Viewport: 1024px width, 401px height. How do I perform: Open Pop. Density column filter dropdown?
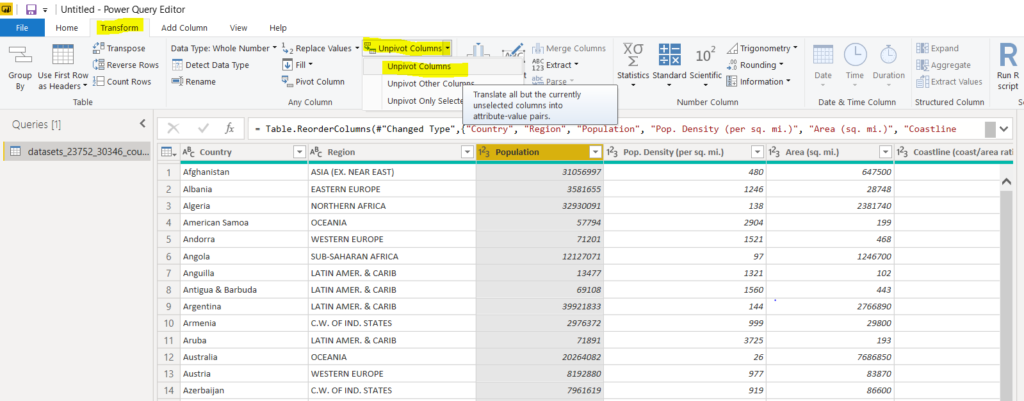pos(757,152)
